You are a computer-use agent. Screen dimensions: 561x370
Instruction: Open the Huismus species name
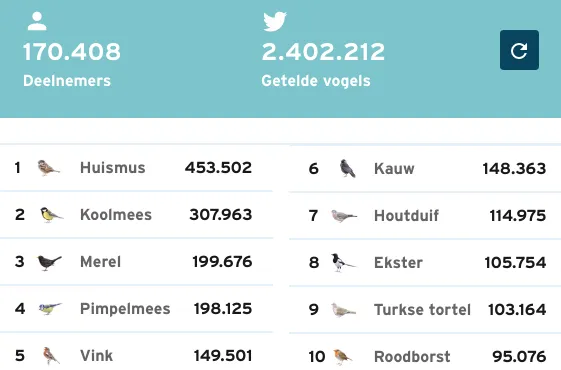coord(113,168)
